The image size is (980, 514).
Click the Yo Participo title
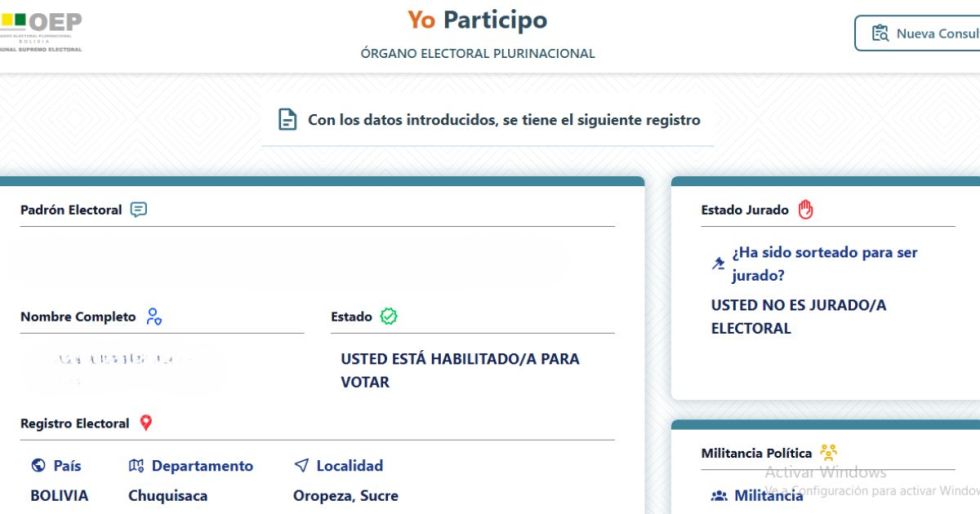click(x=478, y=20)
